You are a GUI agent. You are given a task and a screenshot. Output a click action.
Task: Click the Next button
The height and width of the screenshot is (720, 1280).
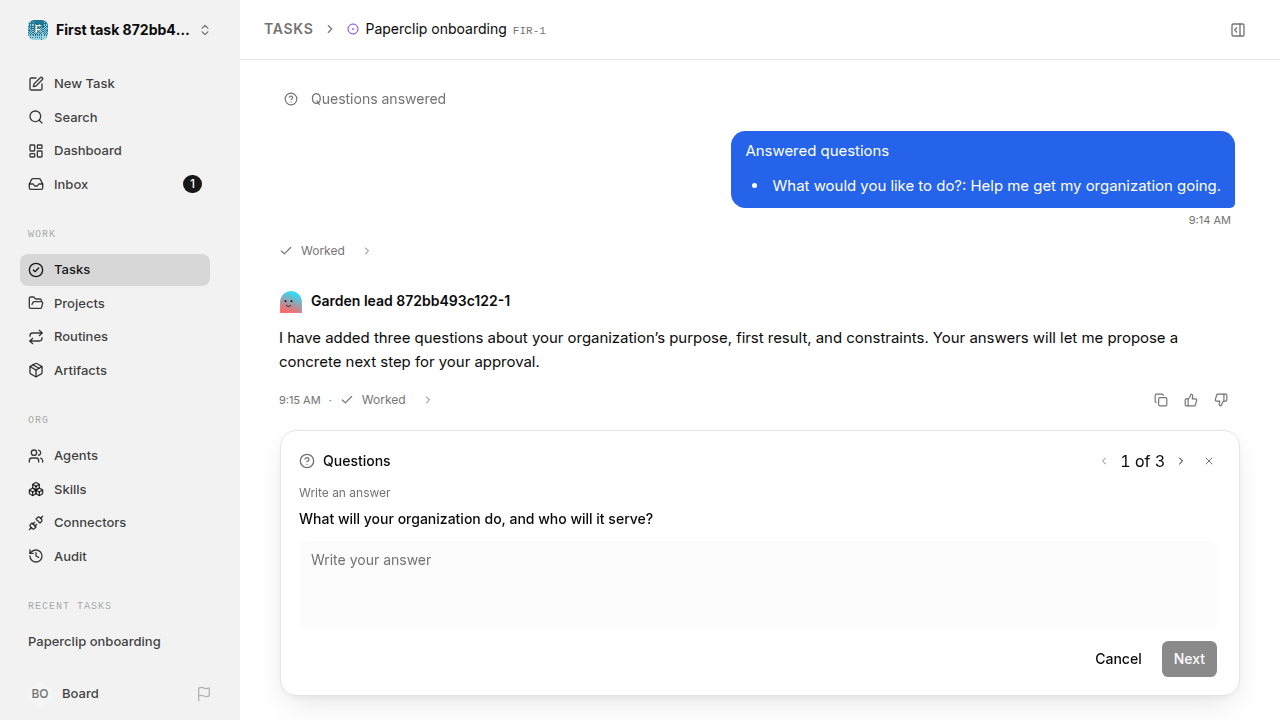click(1189, 659)
